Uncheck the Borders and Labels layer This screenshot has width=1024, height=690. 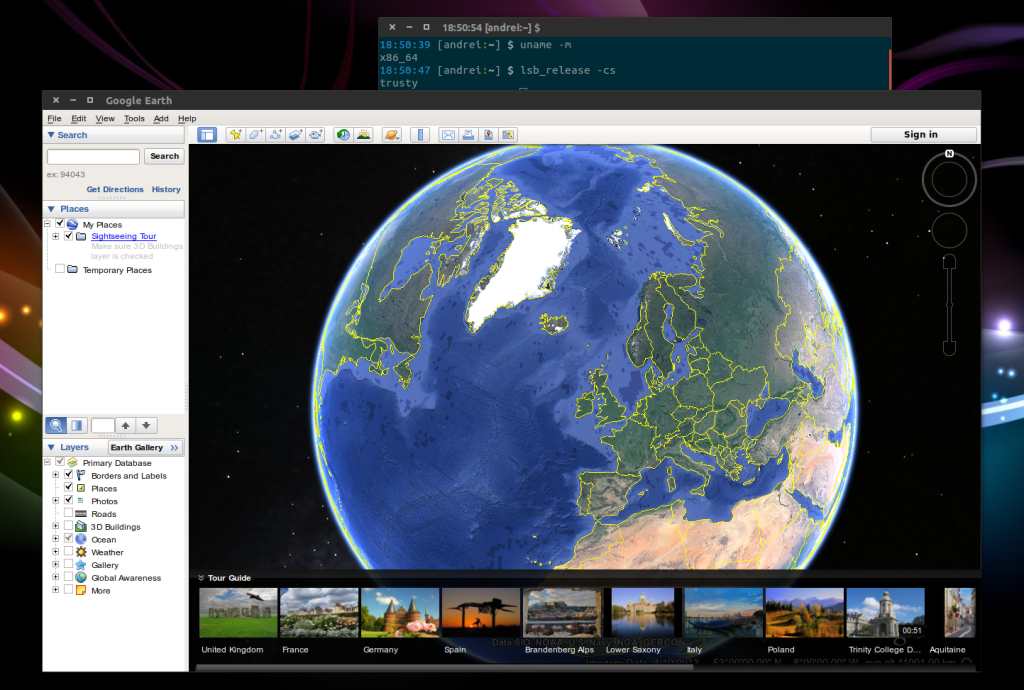coord(69,475)
